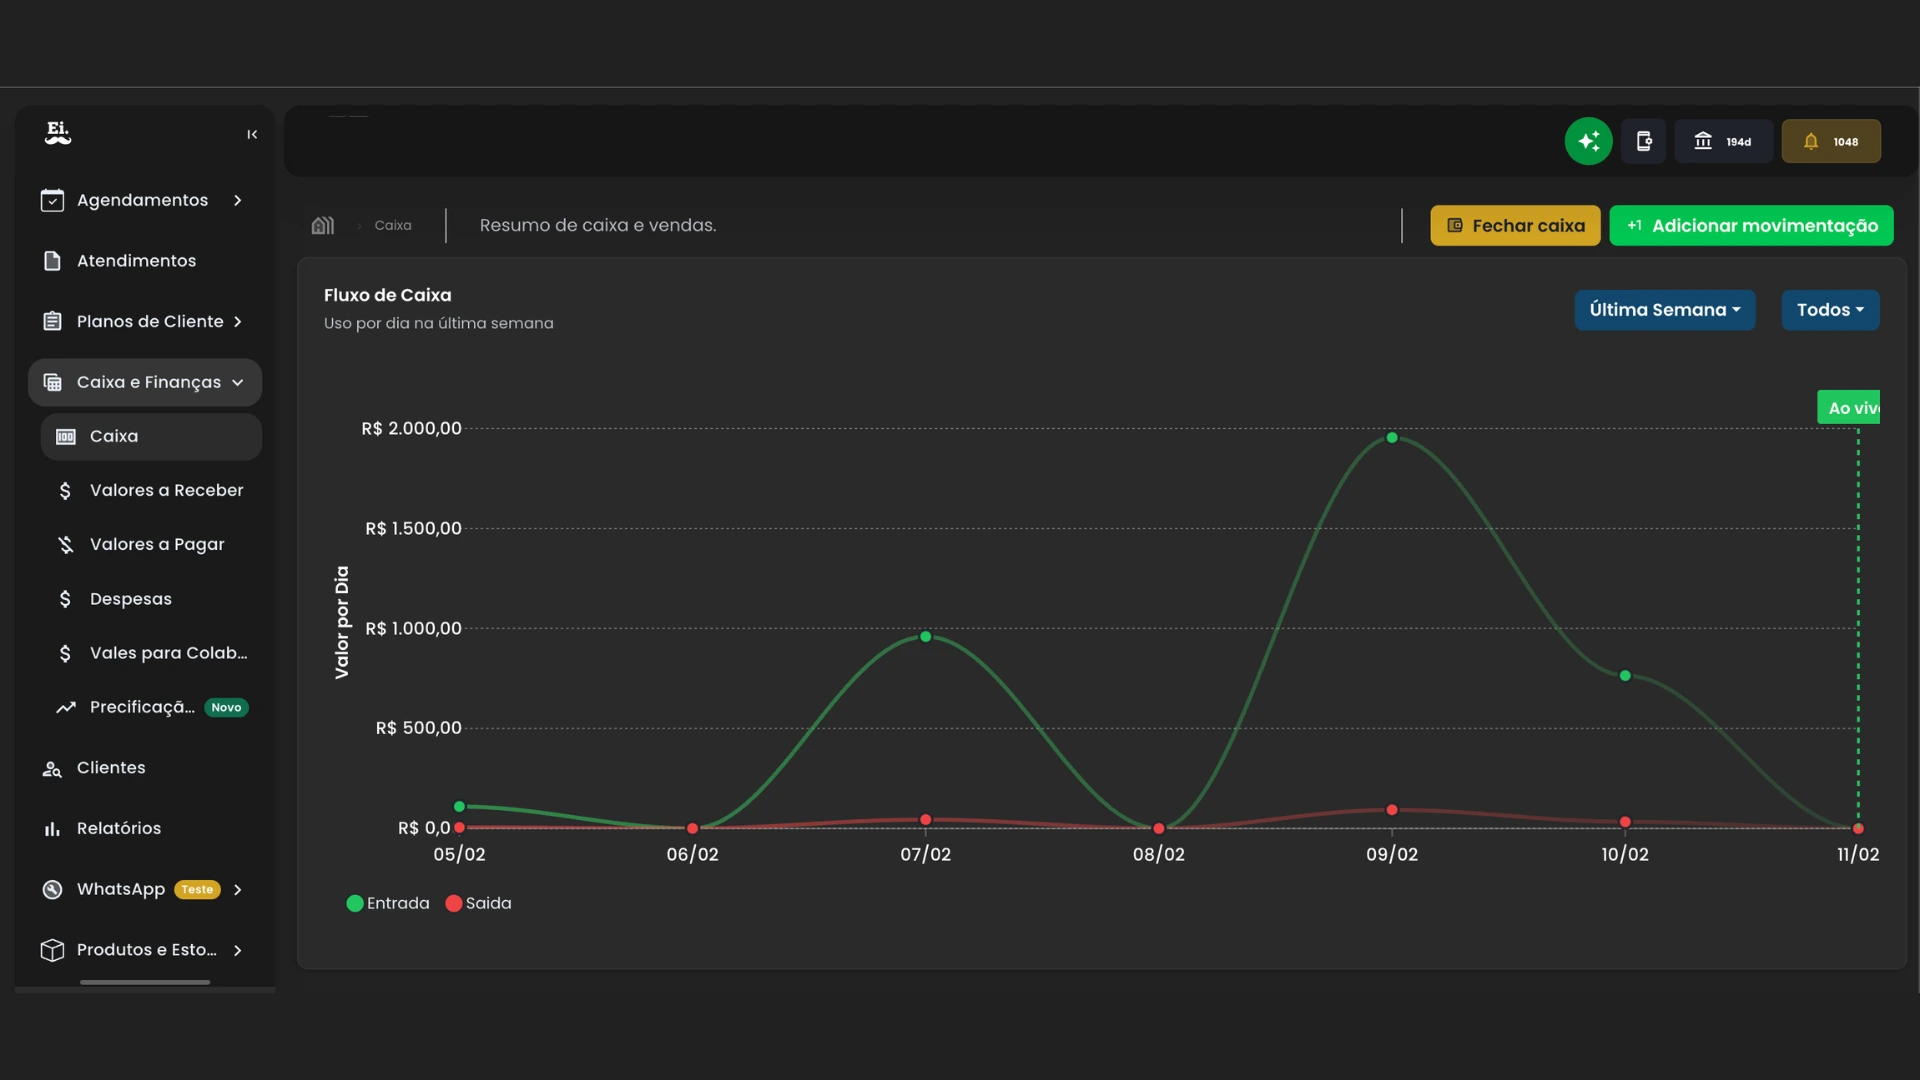Click the Adicionar movimentação button

pos(1750,226)
